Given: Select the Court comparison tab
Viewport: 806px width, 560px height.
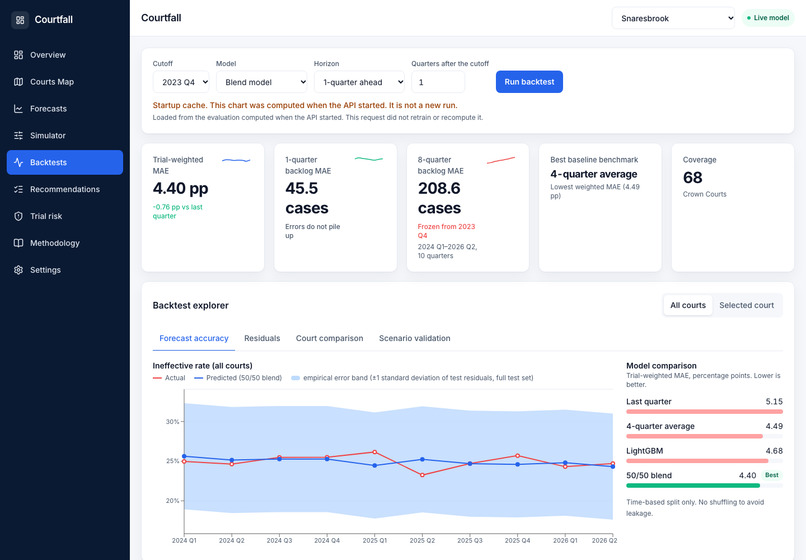Looking at the screenshot, I should [329, 338].
